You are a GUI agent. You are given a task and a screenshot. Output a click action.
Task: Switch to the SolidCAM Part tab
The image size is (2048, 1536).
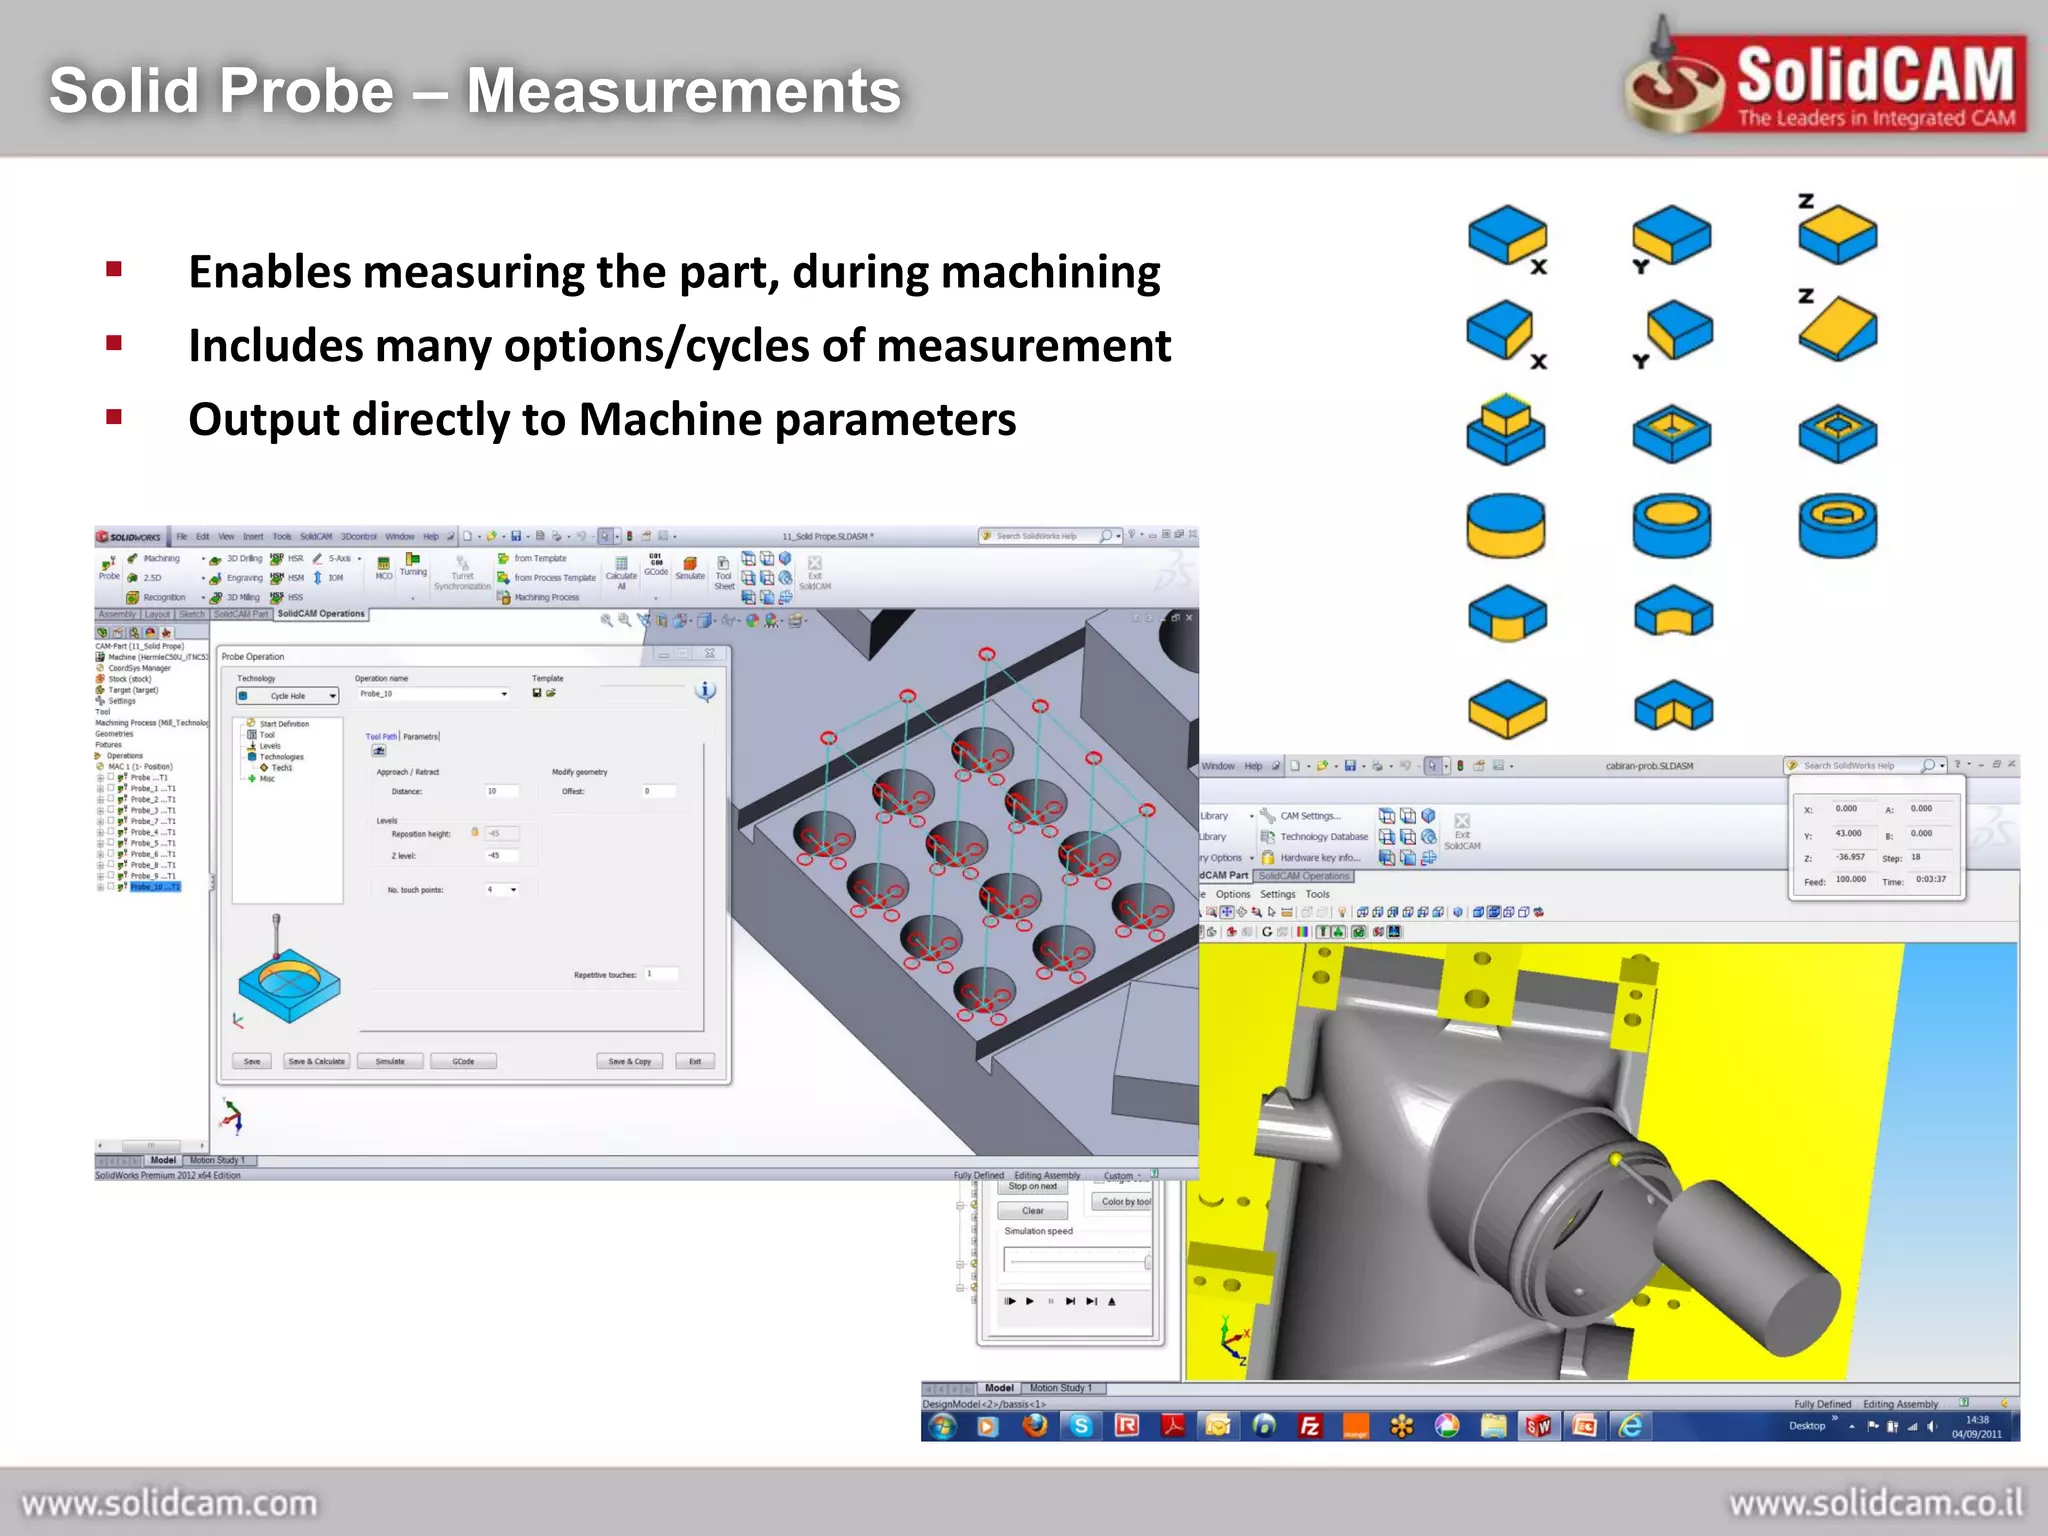tap(240, 614)
